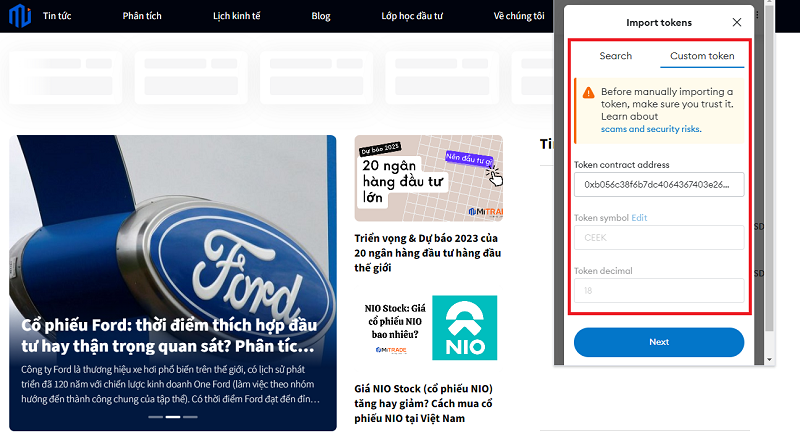Click the Token contract address field
This screenshot has height=438, width=800.
pyautogui.click(x=658, y=185)
